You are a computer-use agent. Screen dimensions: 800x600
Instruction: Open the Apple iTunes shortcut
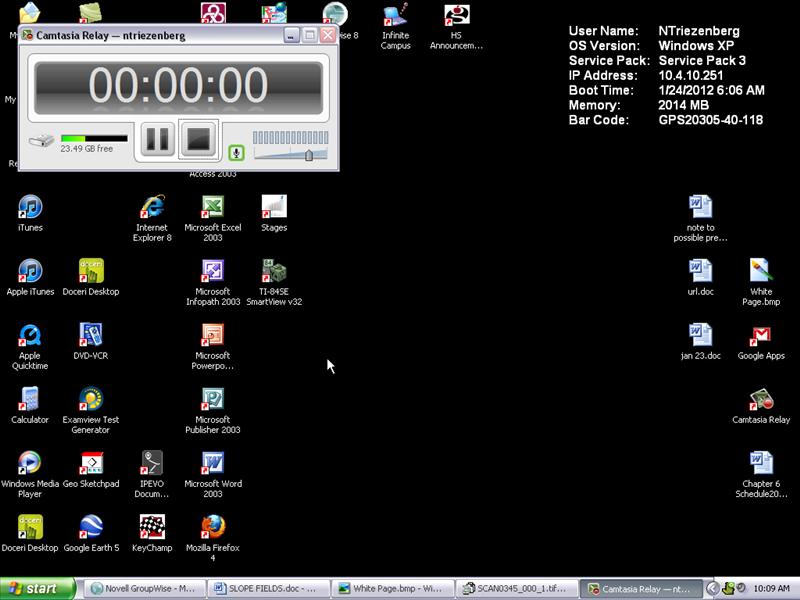[30, 277]
